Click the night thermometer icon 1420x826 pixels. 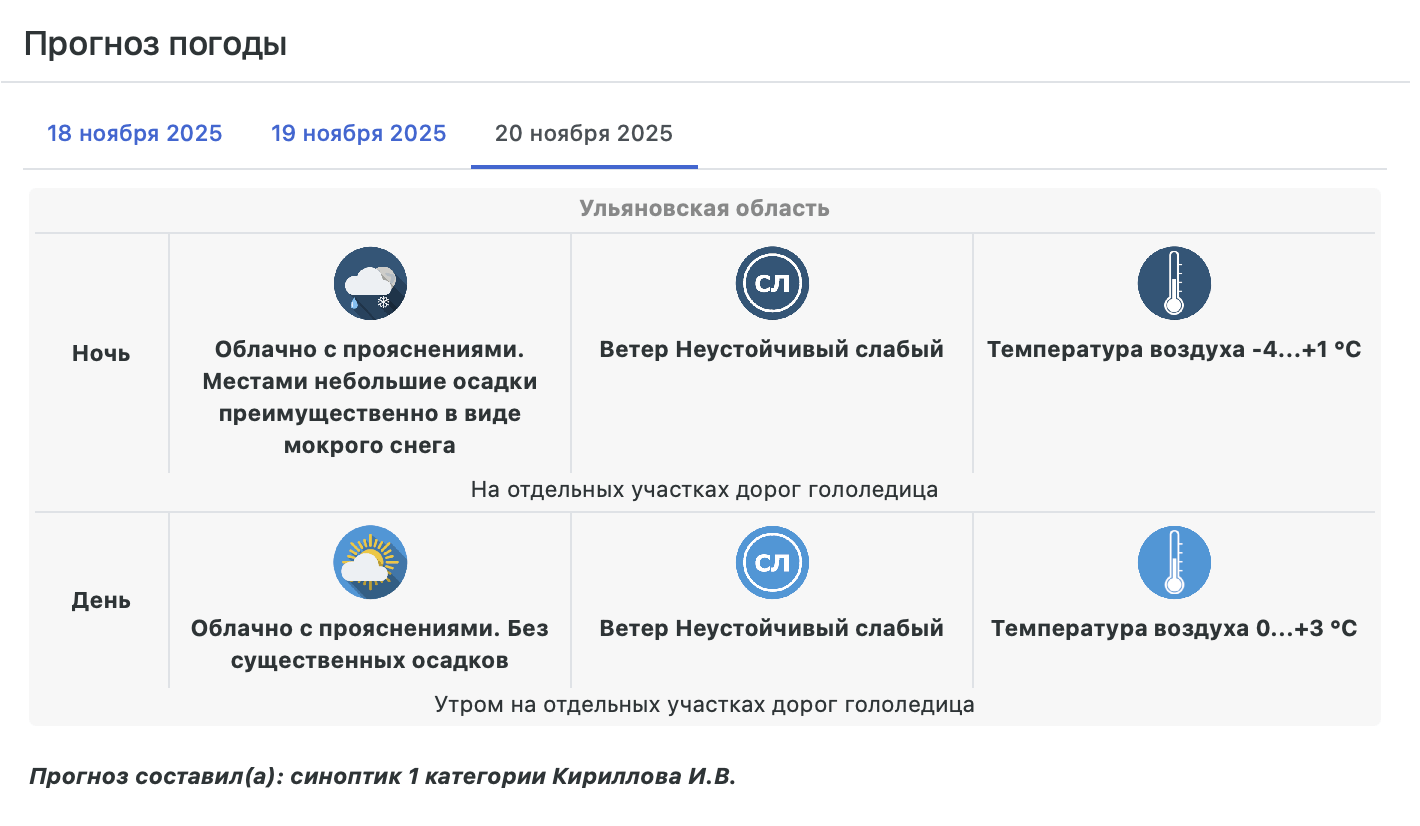[x=1174, y=284]
